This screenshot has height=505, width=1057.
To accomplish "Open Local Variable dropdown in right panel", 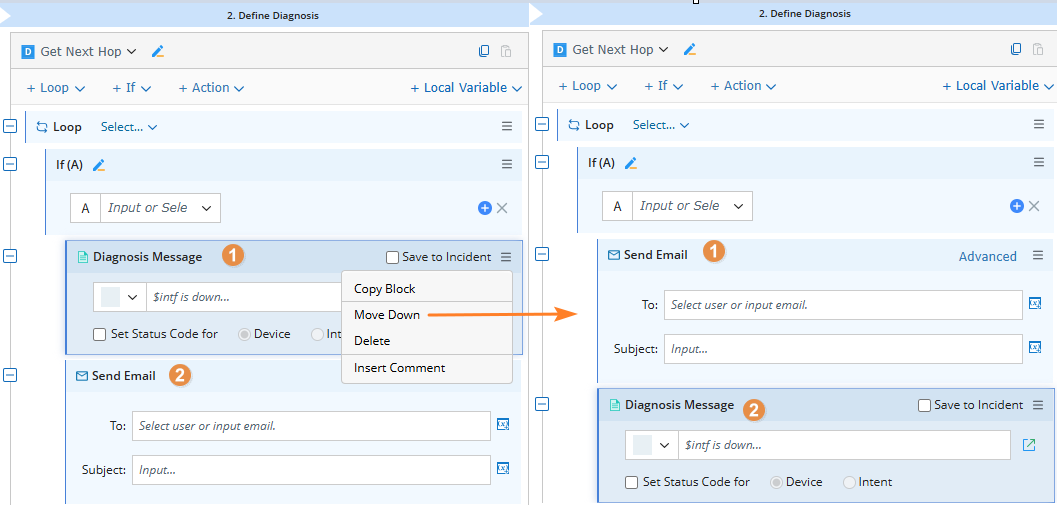I will point(998,86).
